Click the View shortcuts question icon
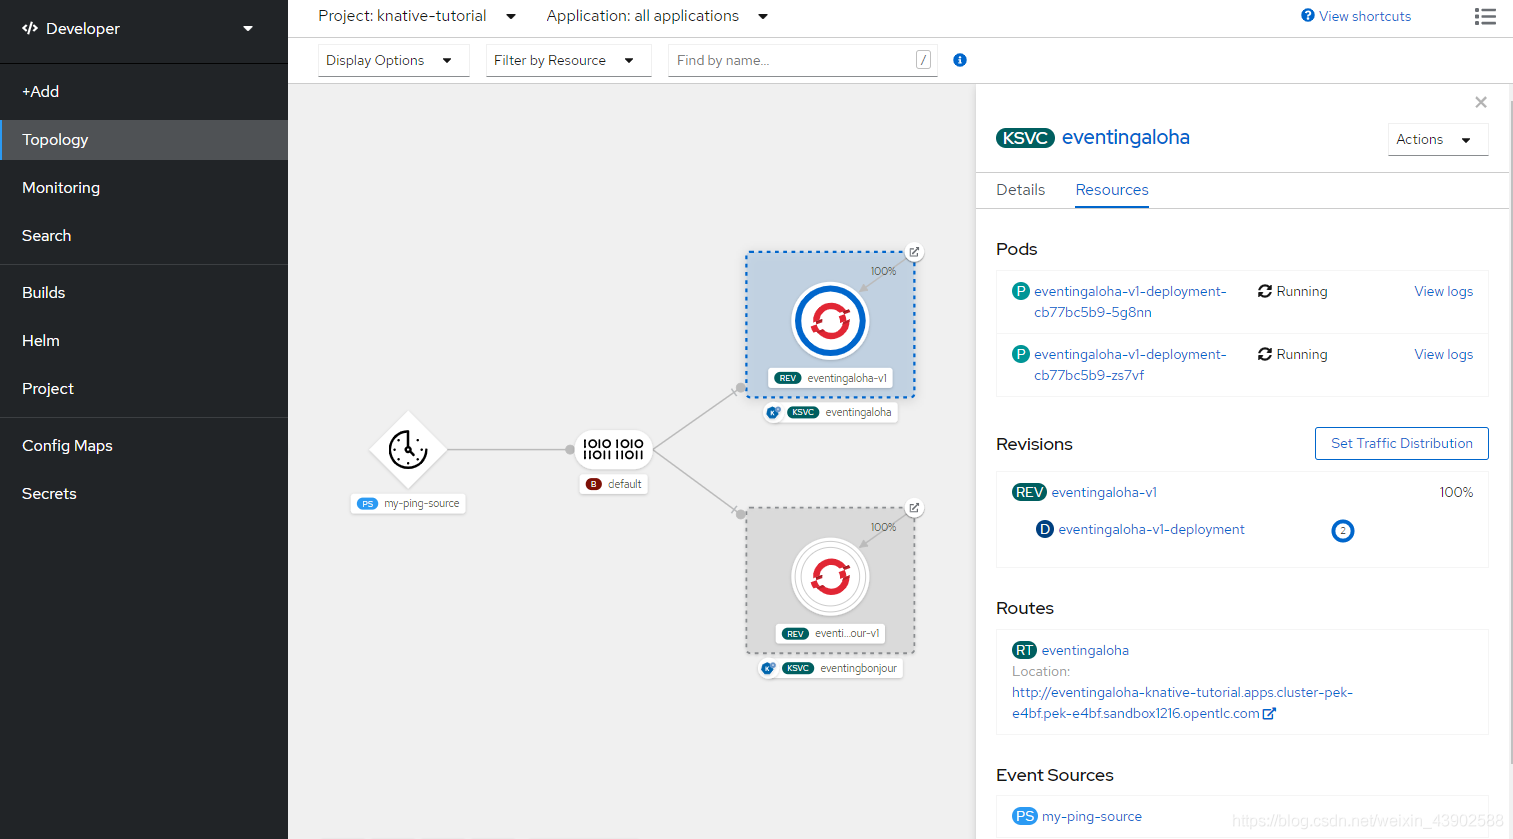This screenshot has width=1513, height=839. [1308, 16]
